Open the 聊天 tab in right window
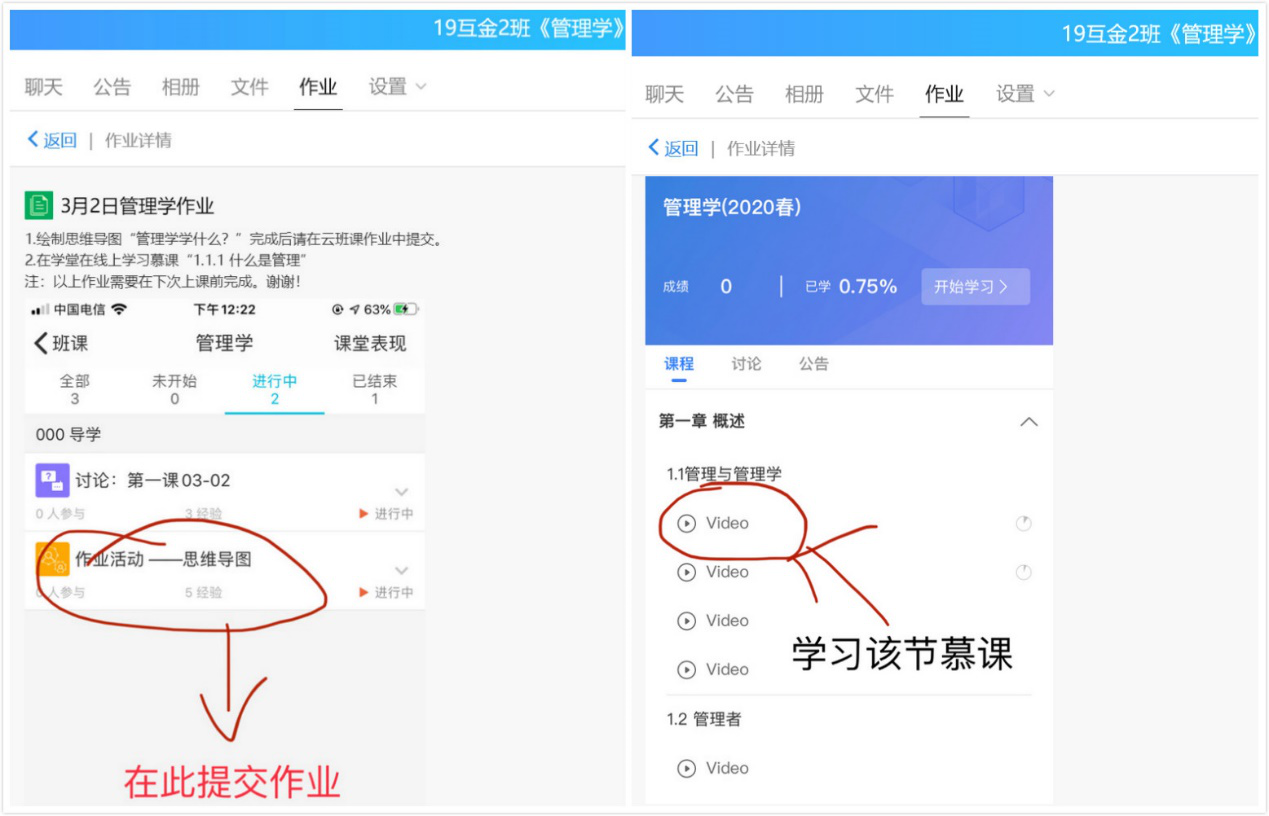This screenshot has height=816, width=1269. [665, 94]
